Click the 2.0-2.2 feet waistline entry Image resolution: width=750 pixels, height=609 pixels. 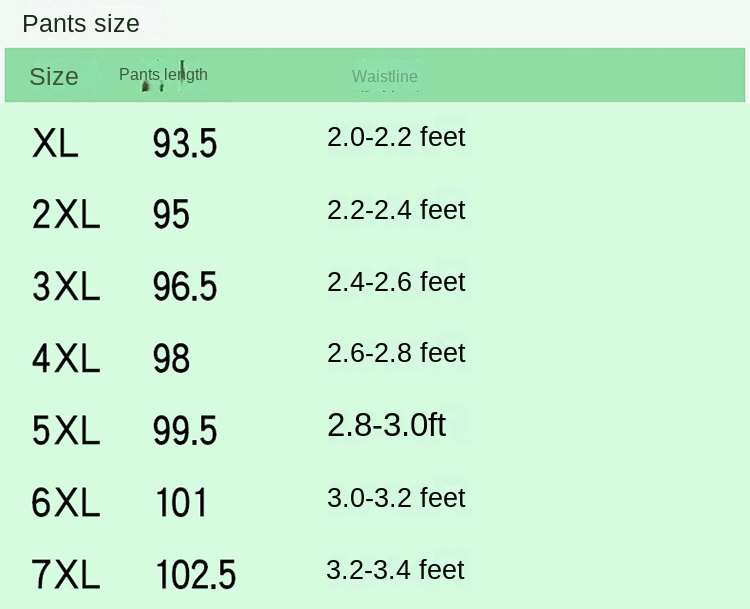tap(396, 136)
